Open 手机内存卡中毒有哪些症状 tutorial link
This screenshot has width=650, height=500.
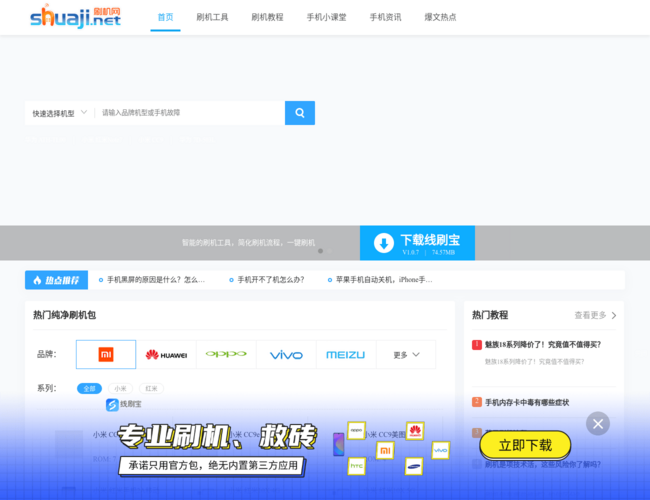pos(527,402)
